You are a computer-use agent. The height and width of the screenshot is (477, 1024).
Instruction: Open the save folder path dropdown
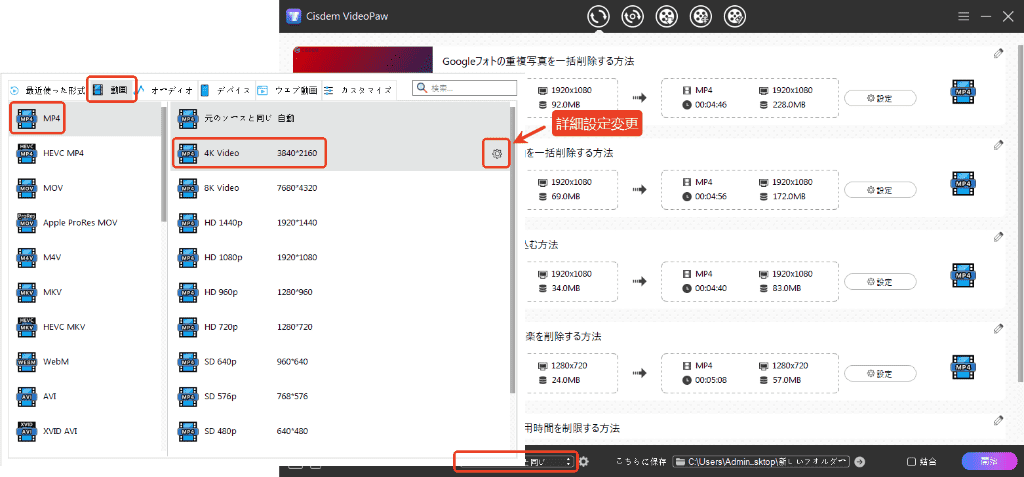pyautogui.click(x=762, y=461)
